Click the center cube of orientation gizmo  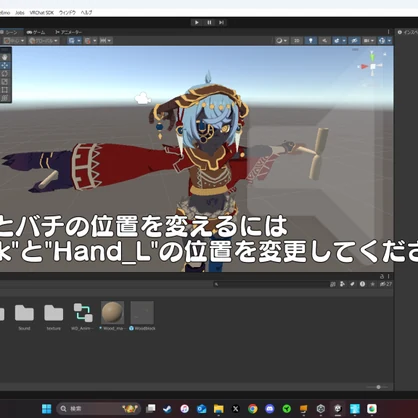pyautogui.click(x=373, y=66)
